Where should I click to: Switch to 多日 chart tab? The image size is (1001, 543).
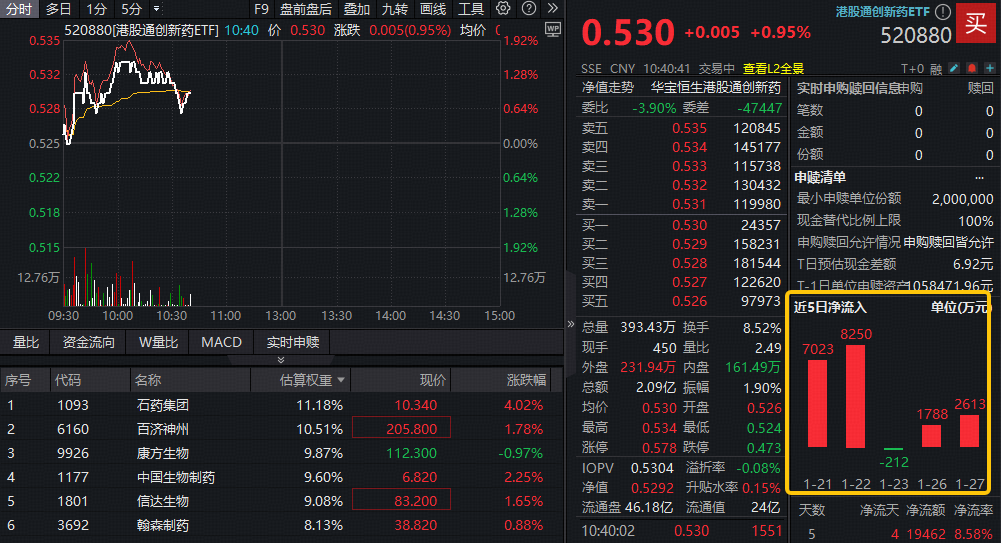58,9
